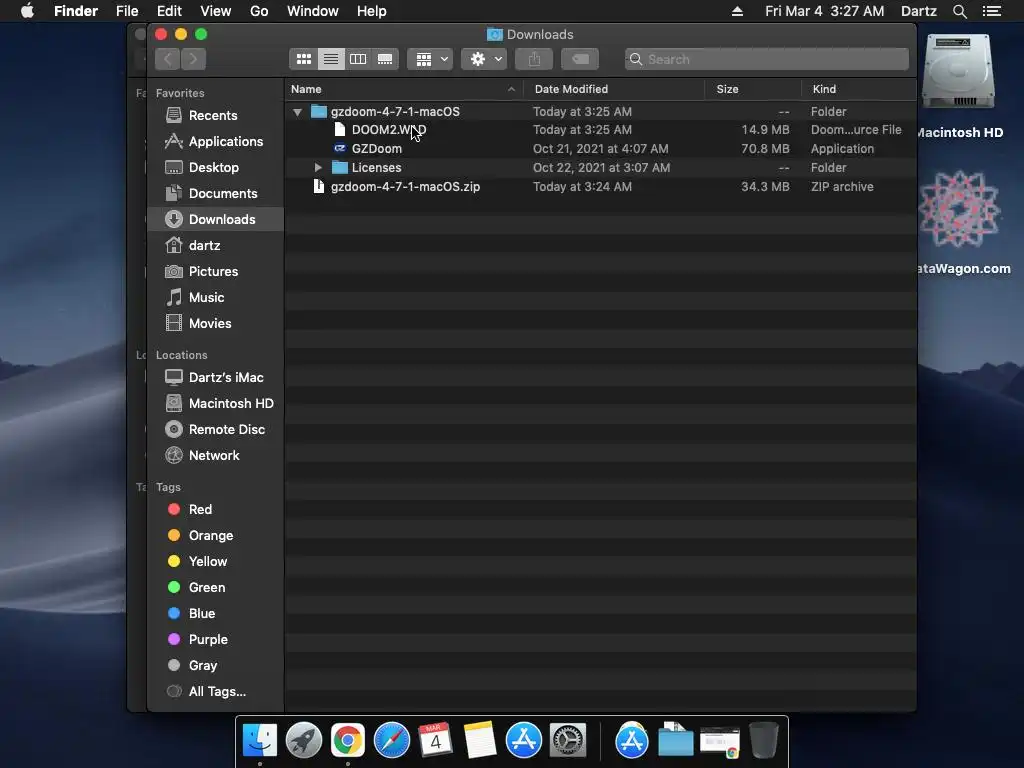Go back with the left arrow button
Screen dimensions: 1024x768
pos(168,59)
